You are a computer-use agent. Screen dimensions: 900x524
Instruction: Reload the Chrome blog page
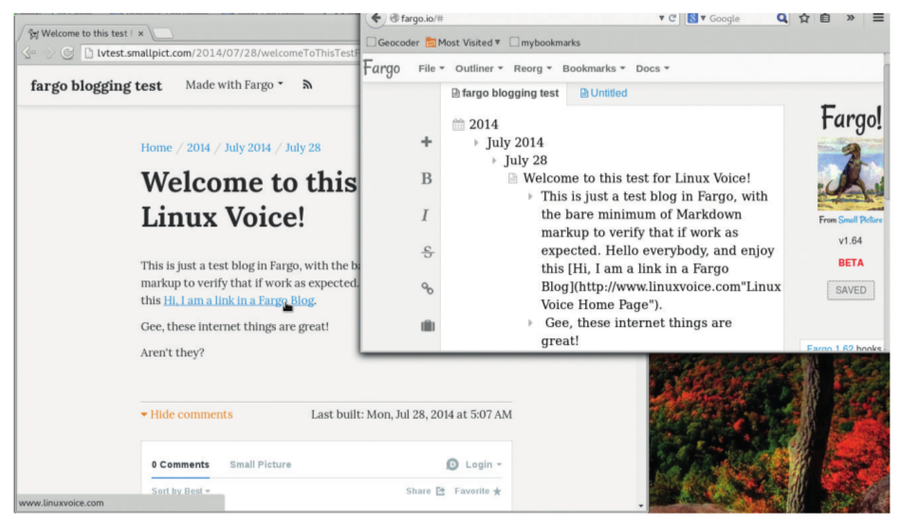[68, 53]
